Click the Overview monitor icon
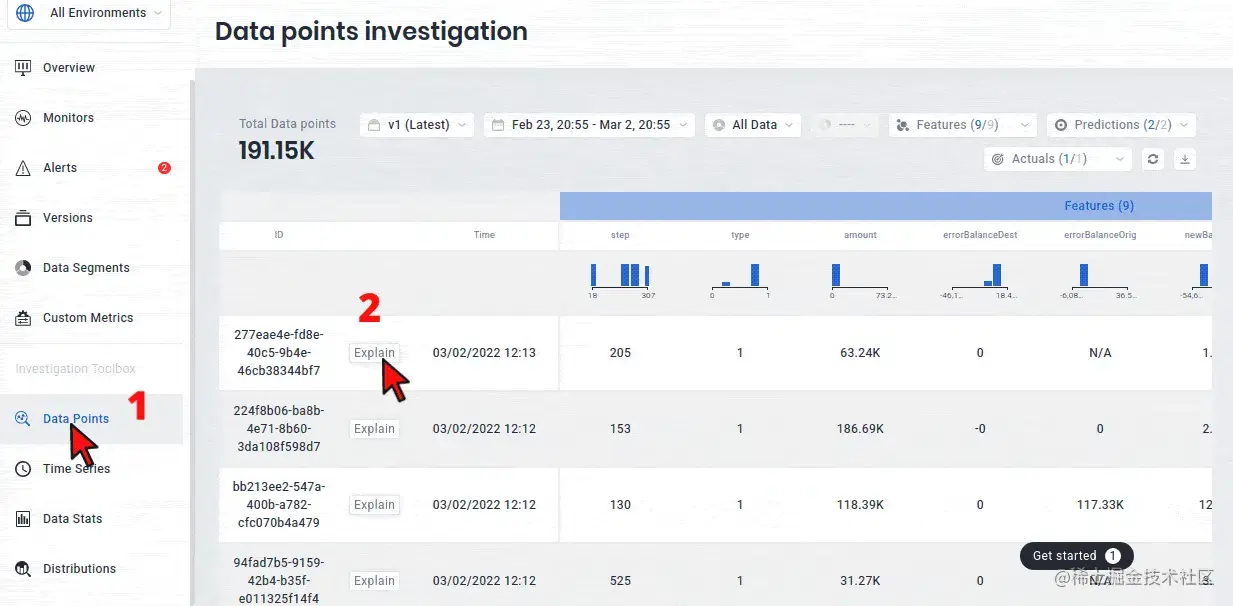Viewport: 1233px width, 606px height. click(x=23, y=68)
